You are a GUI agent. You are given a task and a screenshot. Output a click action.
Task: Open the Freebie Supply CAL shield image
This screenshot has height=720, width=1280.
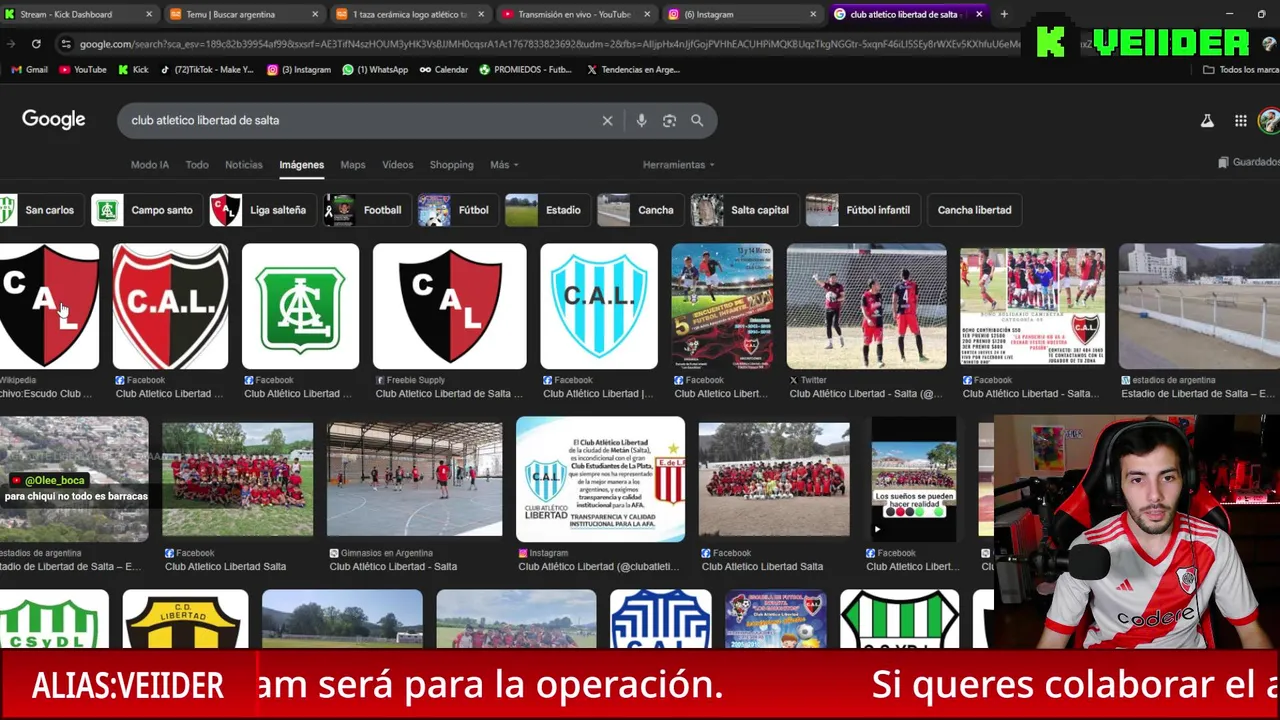[x=449, y=307]
